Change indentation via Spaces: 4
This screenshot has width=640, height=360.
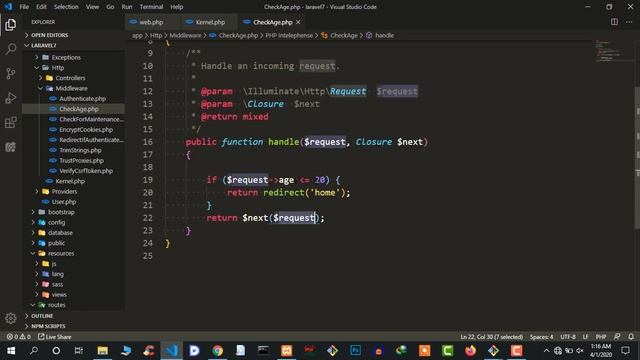[x=541, y=337]
